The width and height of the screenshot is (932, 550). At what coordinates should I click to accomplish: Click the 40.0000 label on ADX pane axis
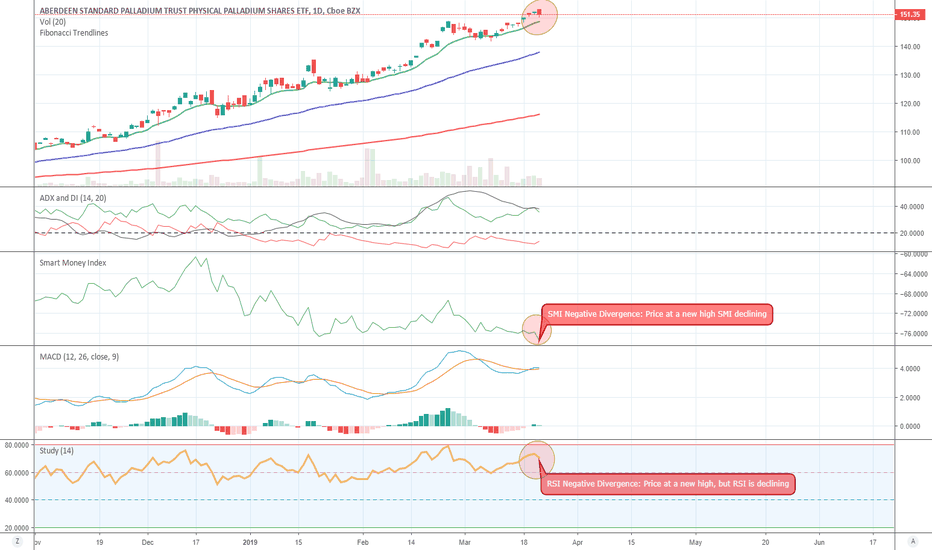pos(912,207)
